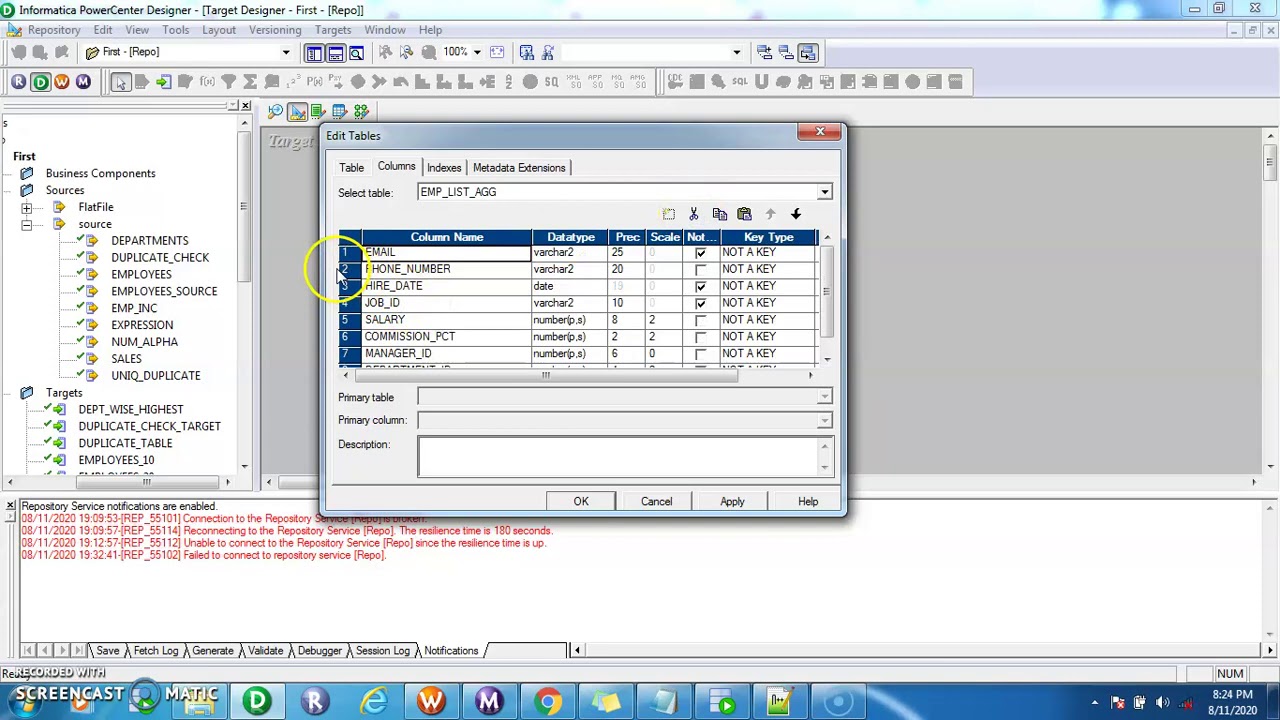Click the scale-to-fit icon next to zoom

click(x=497, y=52)
